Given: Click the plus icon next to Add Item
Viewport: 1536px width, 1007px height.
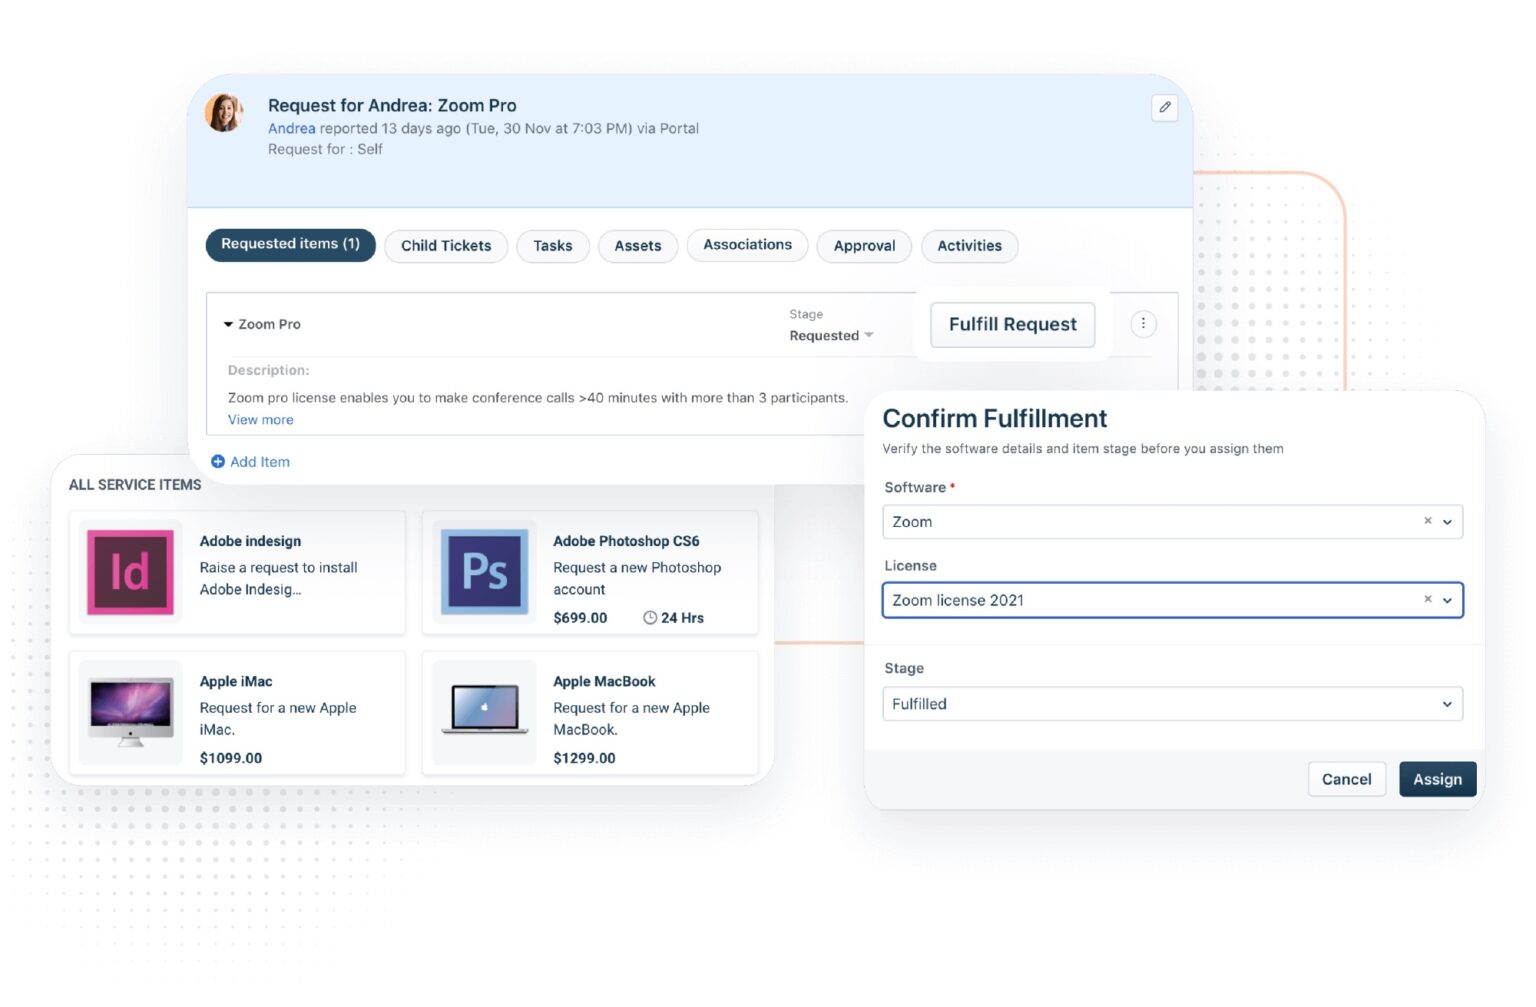Looking at the screenshot, I should [218, 461].
